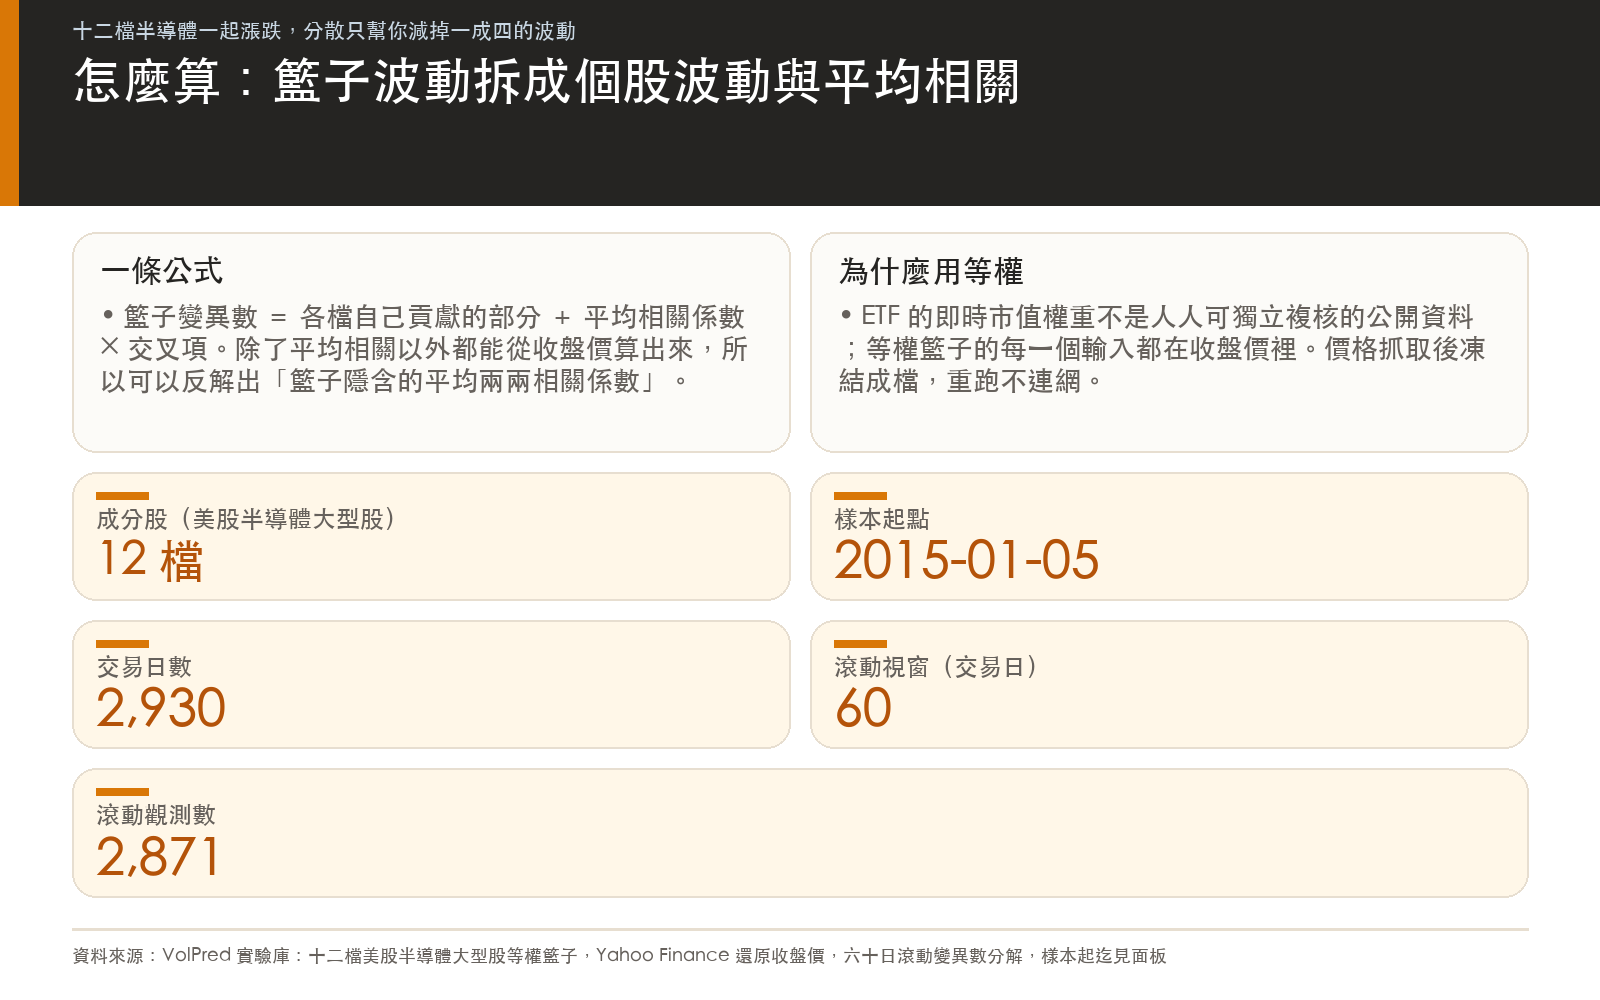Viewport: 1600px width, 1000px height.
Task: Select the bullet paragraph starting 籃子變異數
Action: pos(424,349)
